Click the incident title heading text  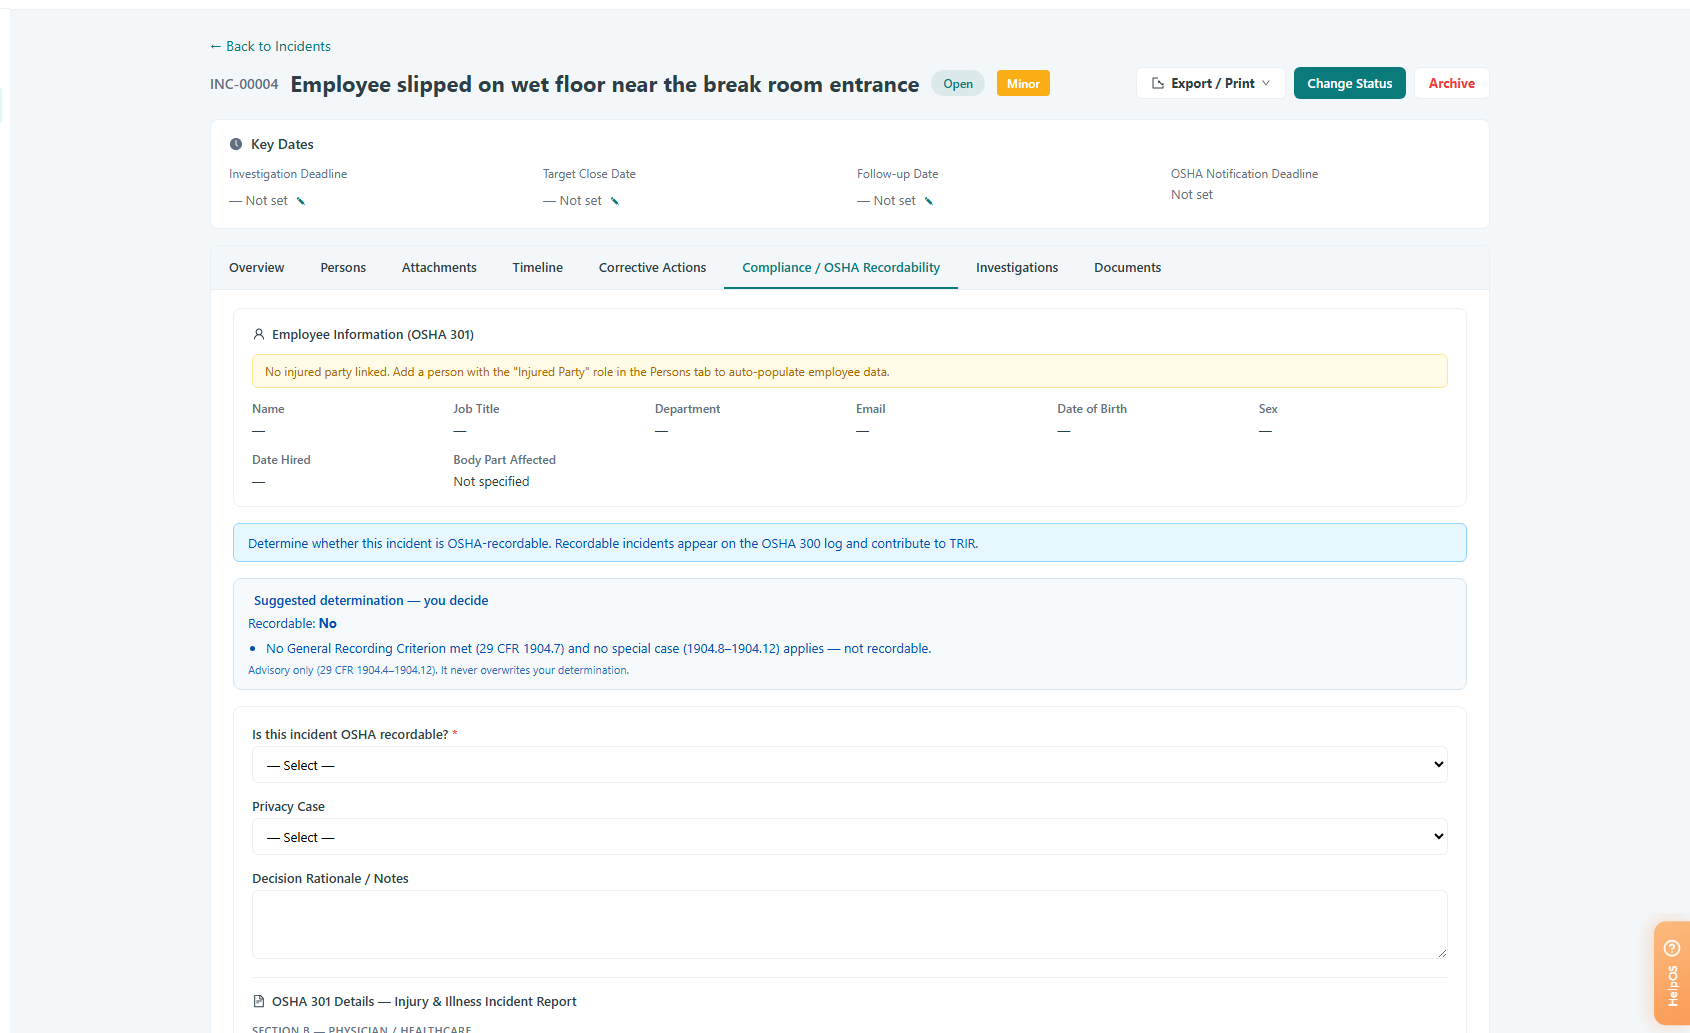(604, 84)
